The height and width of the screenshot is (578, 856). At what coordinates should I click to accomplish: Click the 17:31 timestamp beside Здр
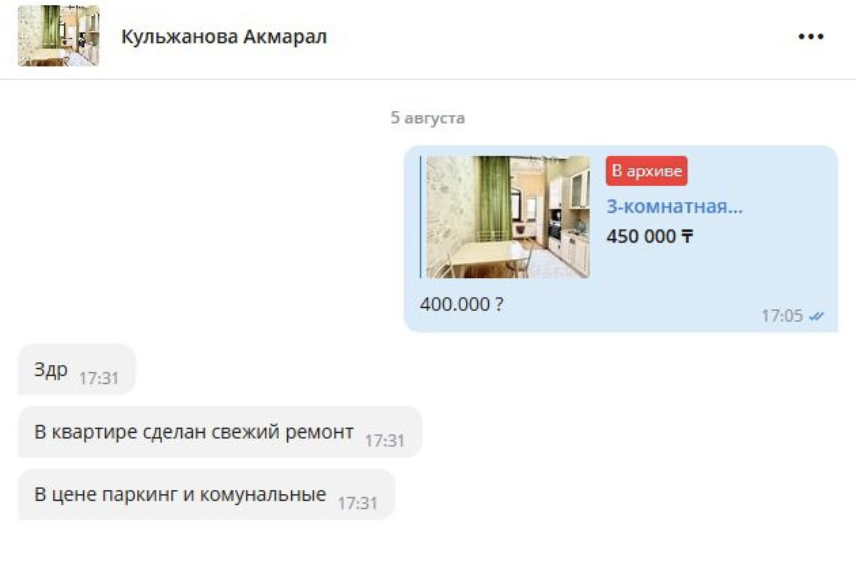click(x=99, y=378)
